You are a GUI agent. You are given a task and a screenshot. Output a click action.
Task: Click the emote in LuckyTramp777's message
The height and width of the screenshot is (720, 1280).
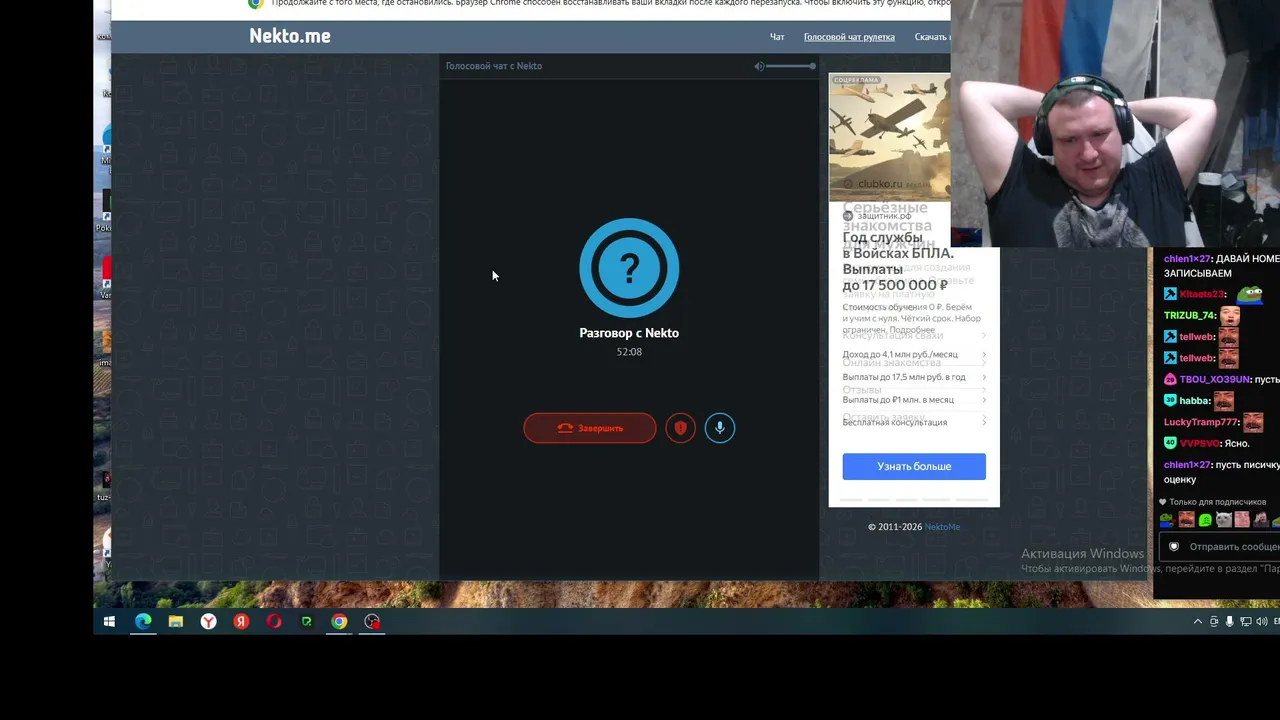coord(1253,422)
